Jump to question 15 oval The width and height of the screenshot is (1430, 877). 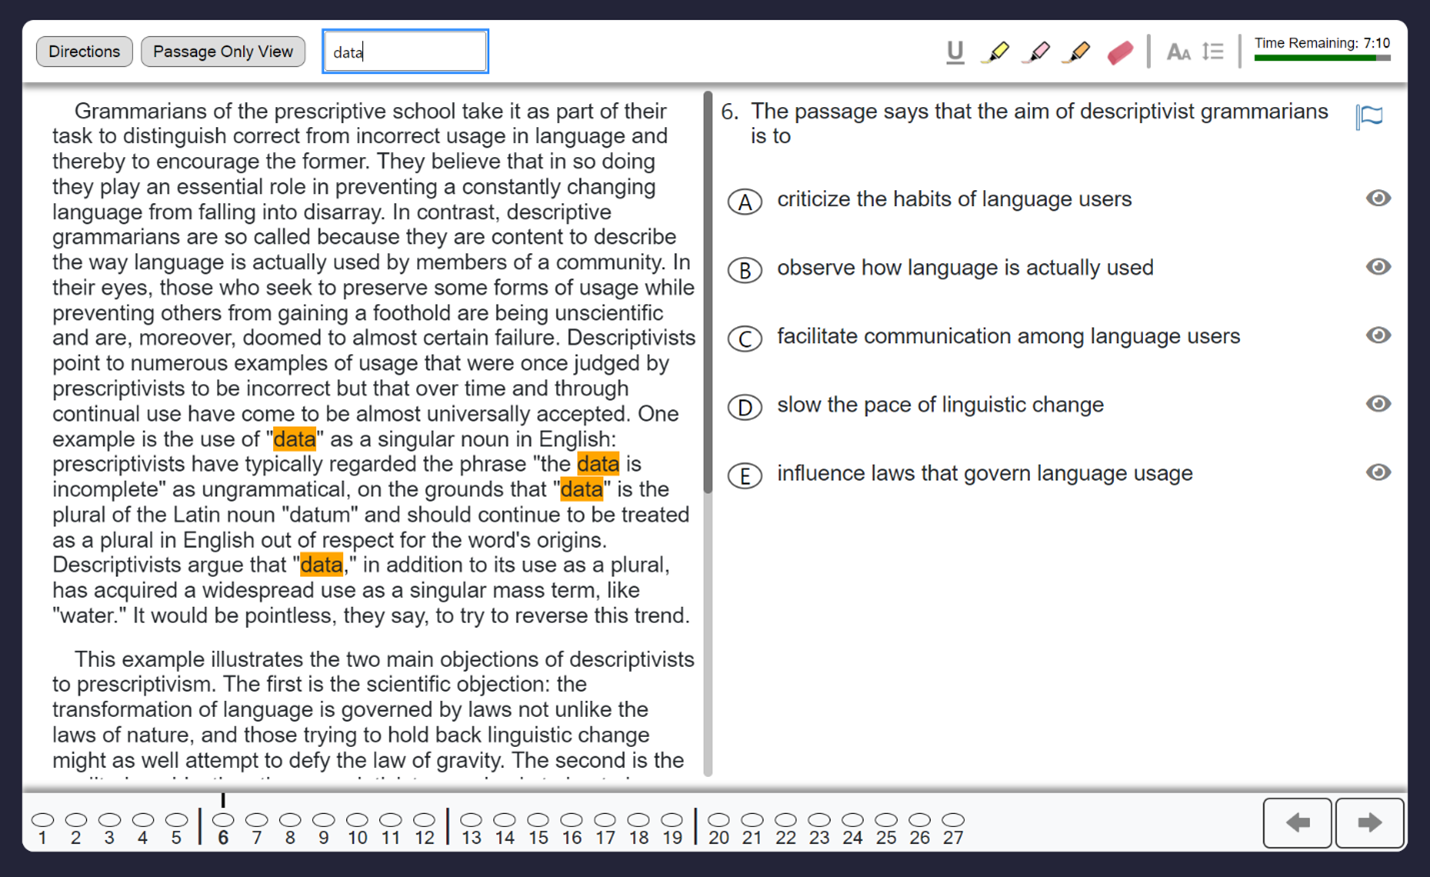538,817
